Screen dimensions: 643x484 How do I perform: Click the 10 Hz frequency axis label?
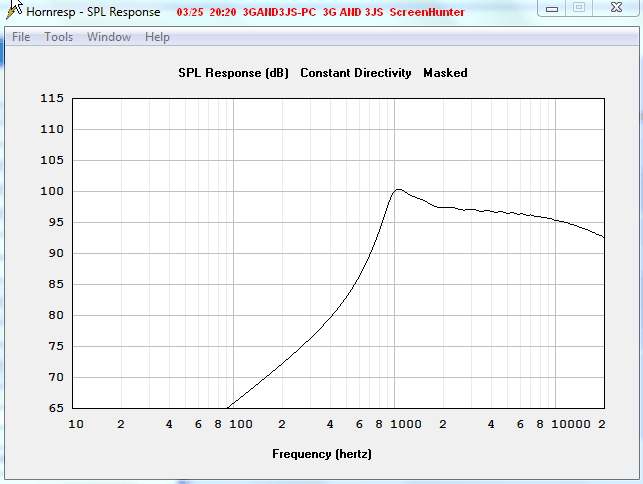click(76, 424)
